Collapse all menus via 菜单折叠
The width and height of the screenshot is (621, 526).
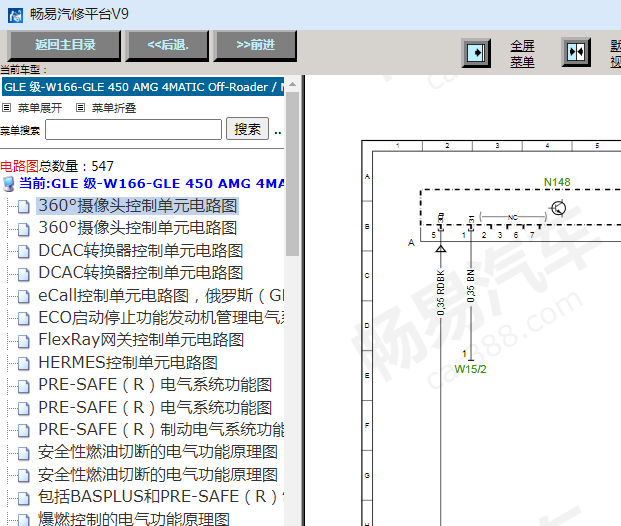pyautogui.click(x=114, y=108)
